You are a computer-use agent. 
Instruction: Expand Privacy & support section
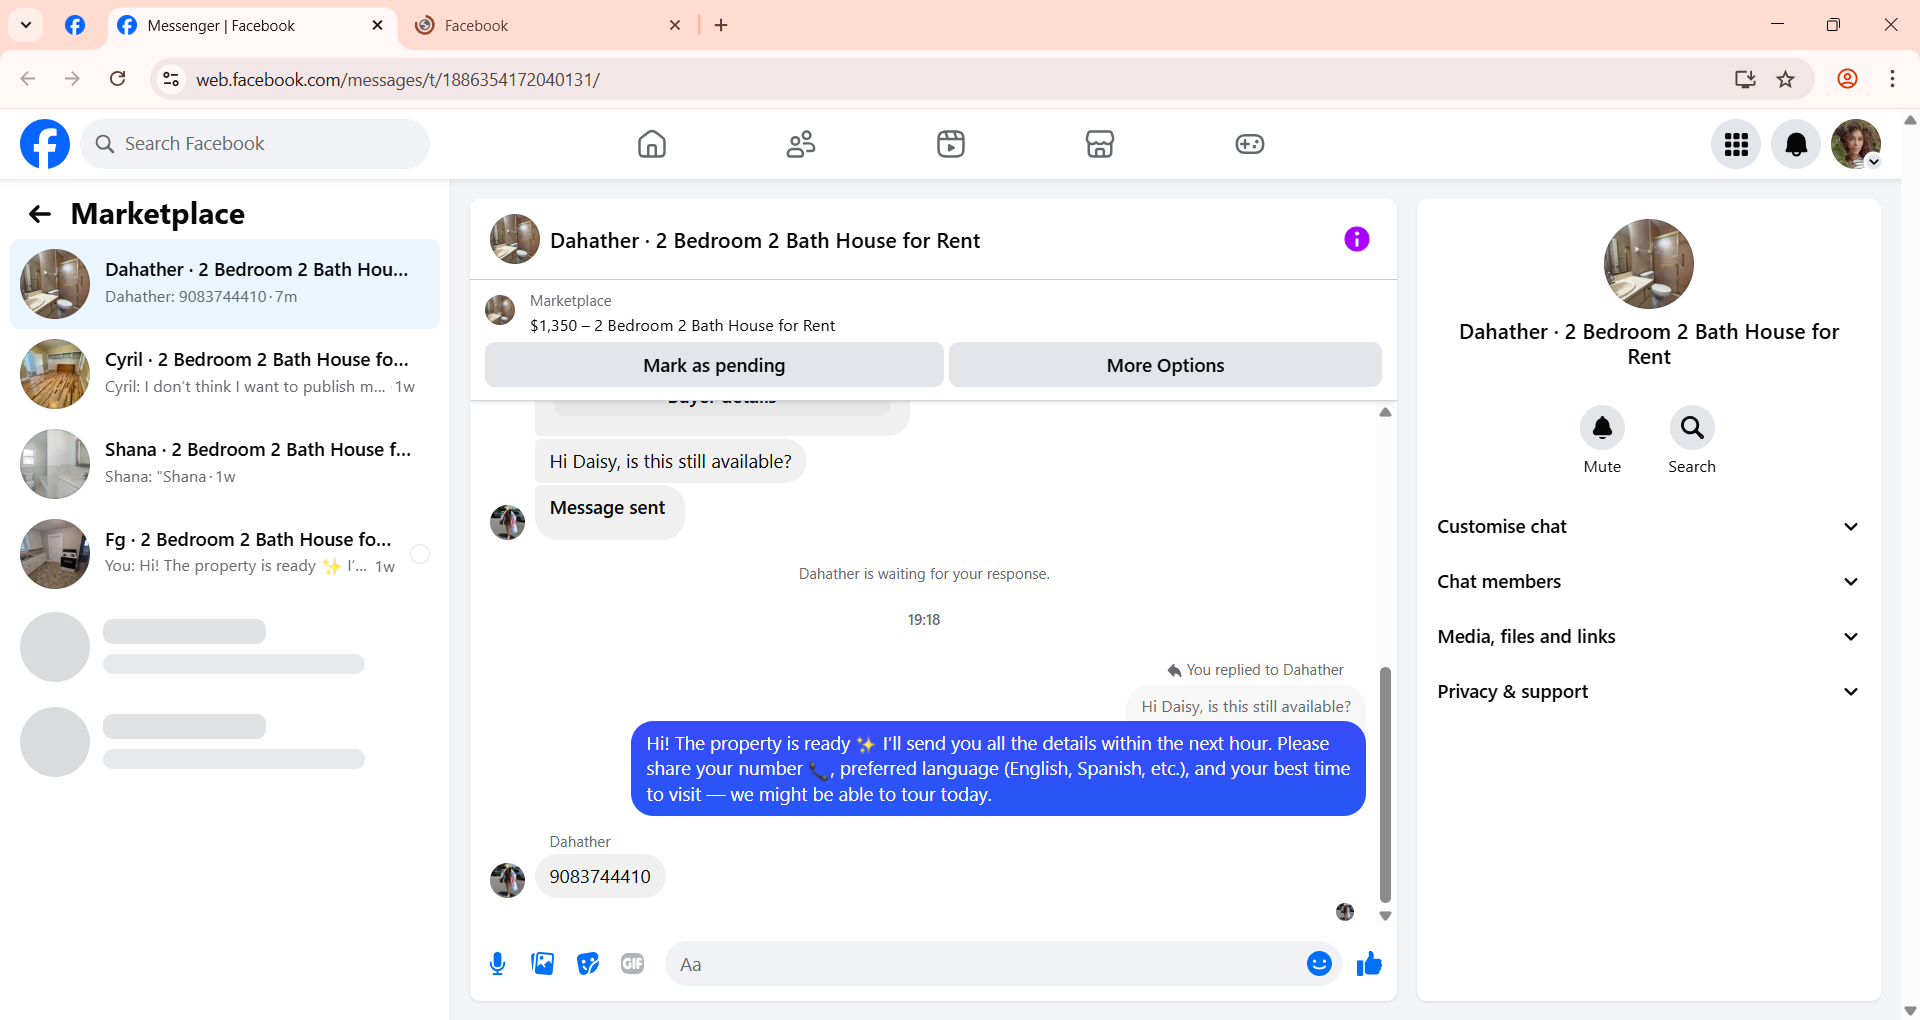coord(1649,692)
